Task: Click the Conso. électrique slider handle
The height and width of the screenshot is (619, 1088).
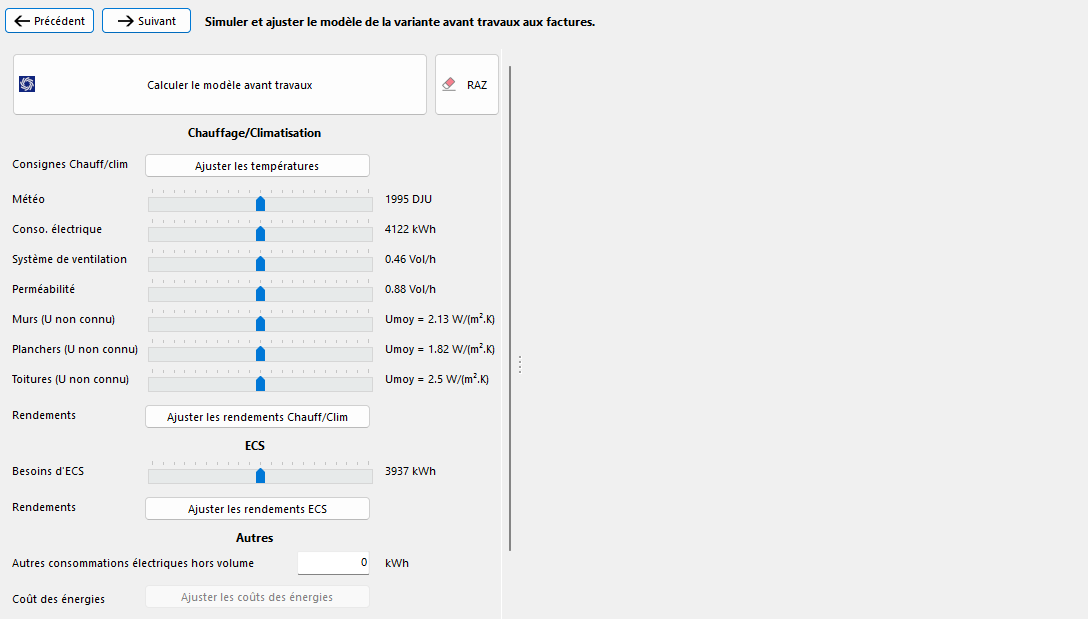Action: click(x=260, y=234)
